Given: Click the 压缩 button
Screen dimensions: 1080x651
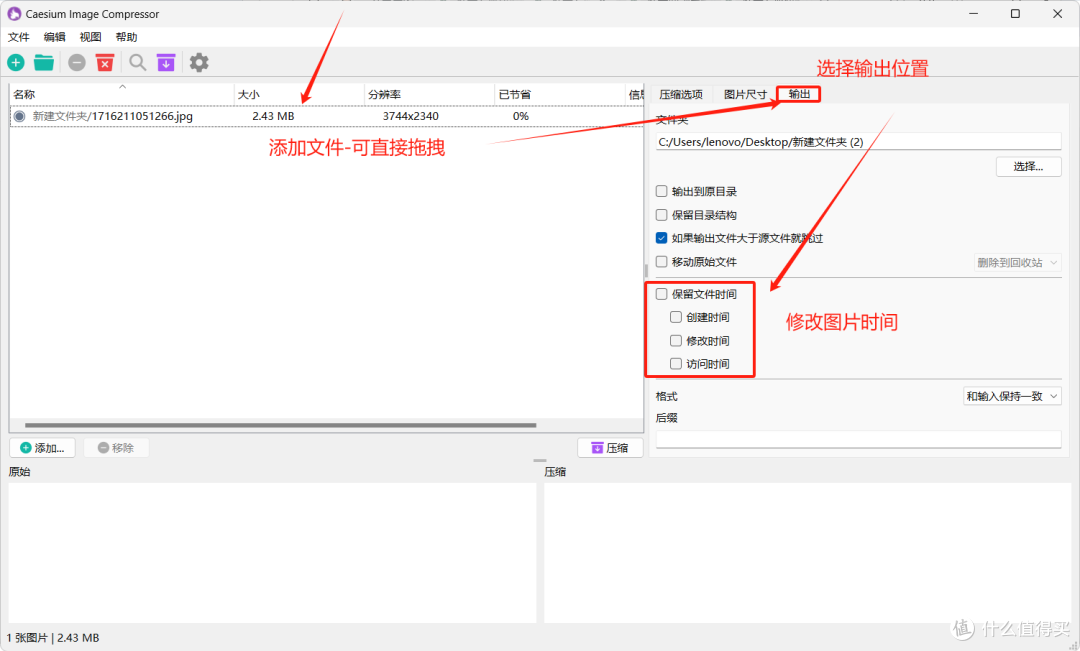Looking at the screenshot, I should [610, 448].
